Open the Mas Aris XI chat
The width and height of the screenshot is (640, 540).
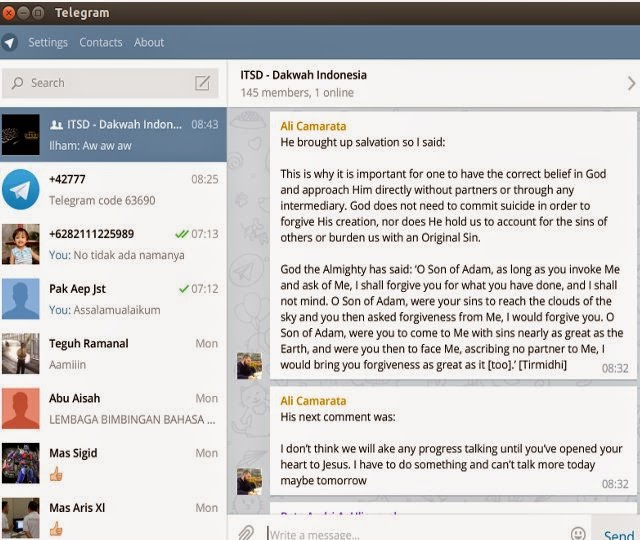coord(113,518)
